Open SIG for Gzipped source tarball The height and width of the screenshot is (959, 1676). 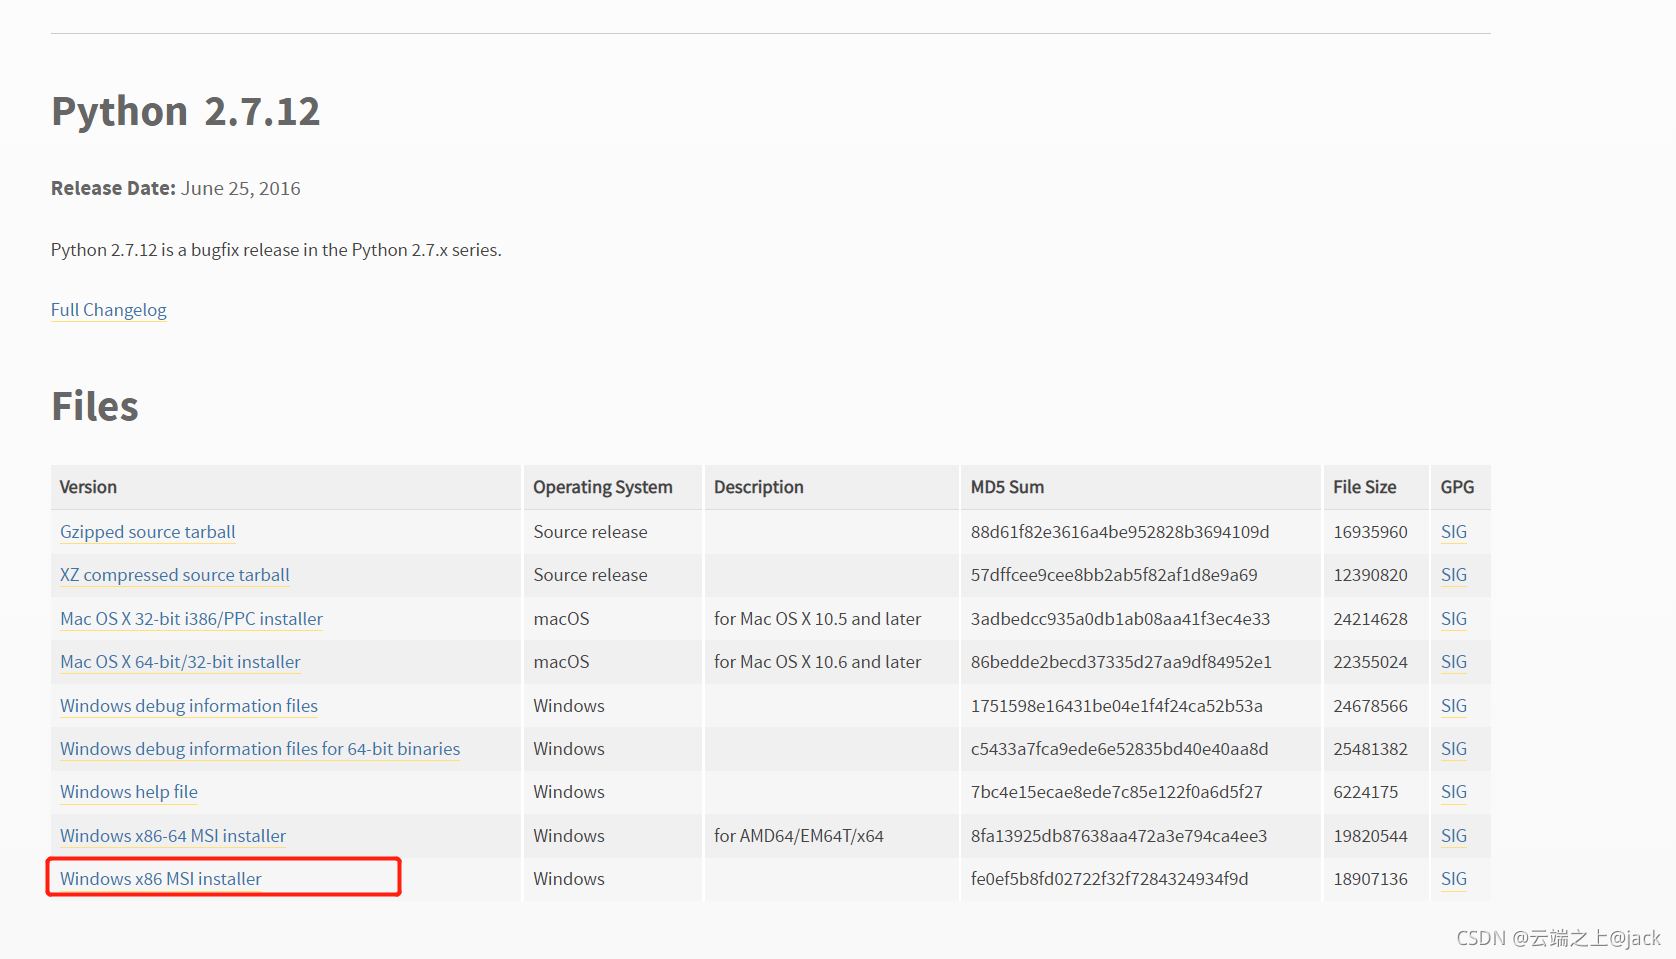tap(1453, 532)
